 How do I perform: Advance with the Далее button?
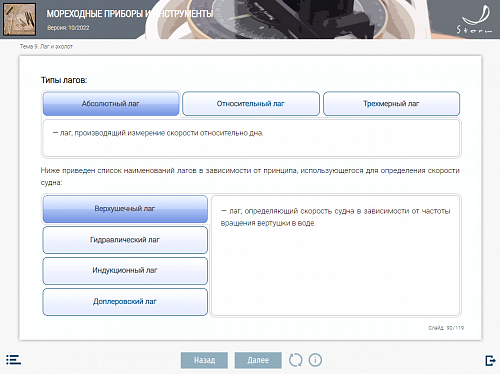click(x=258, y=360)
